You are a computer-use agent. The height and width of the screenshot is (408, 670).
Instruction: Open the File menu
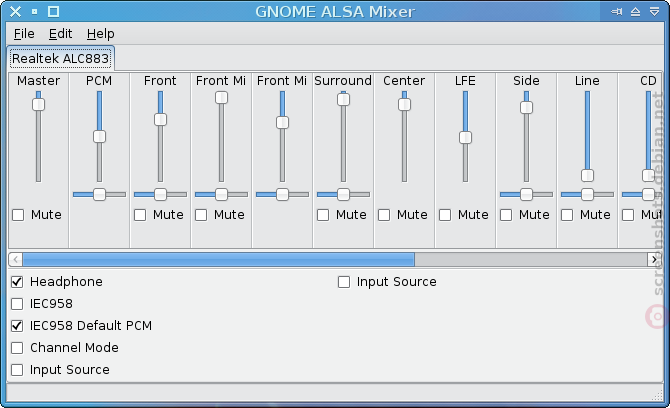(24, 34)
